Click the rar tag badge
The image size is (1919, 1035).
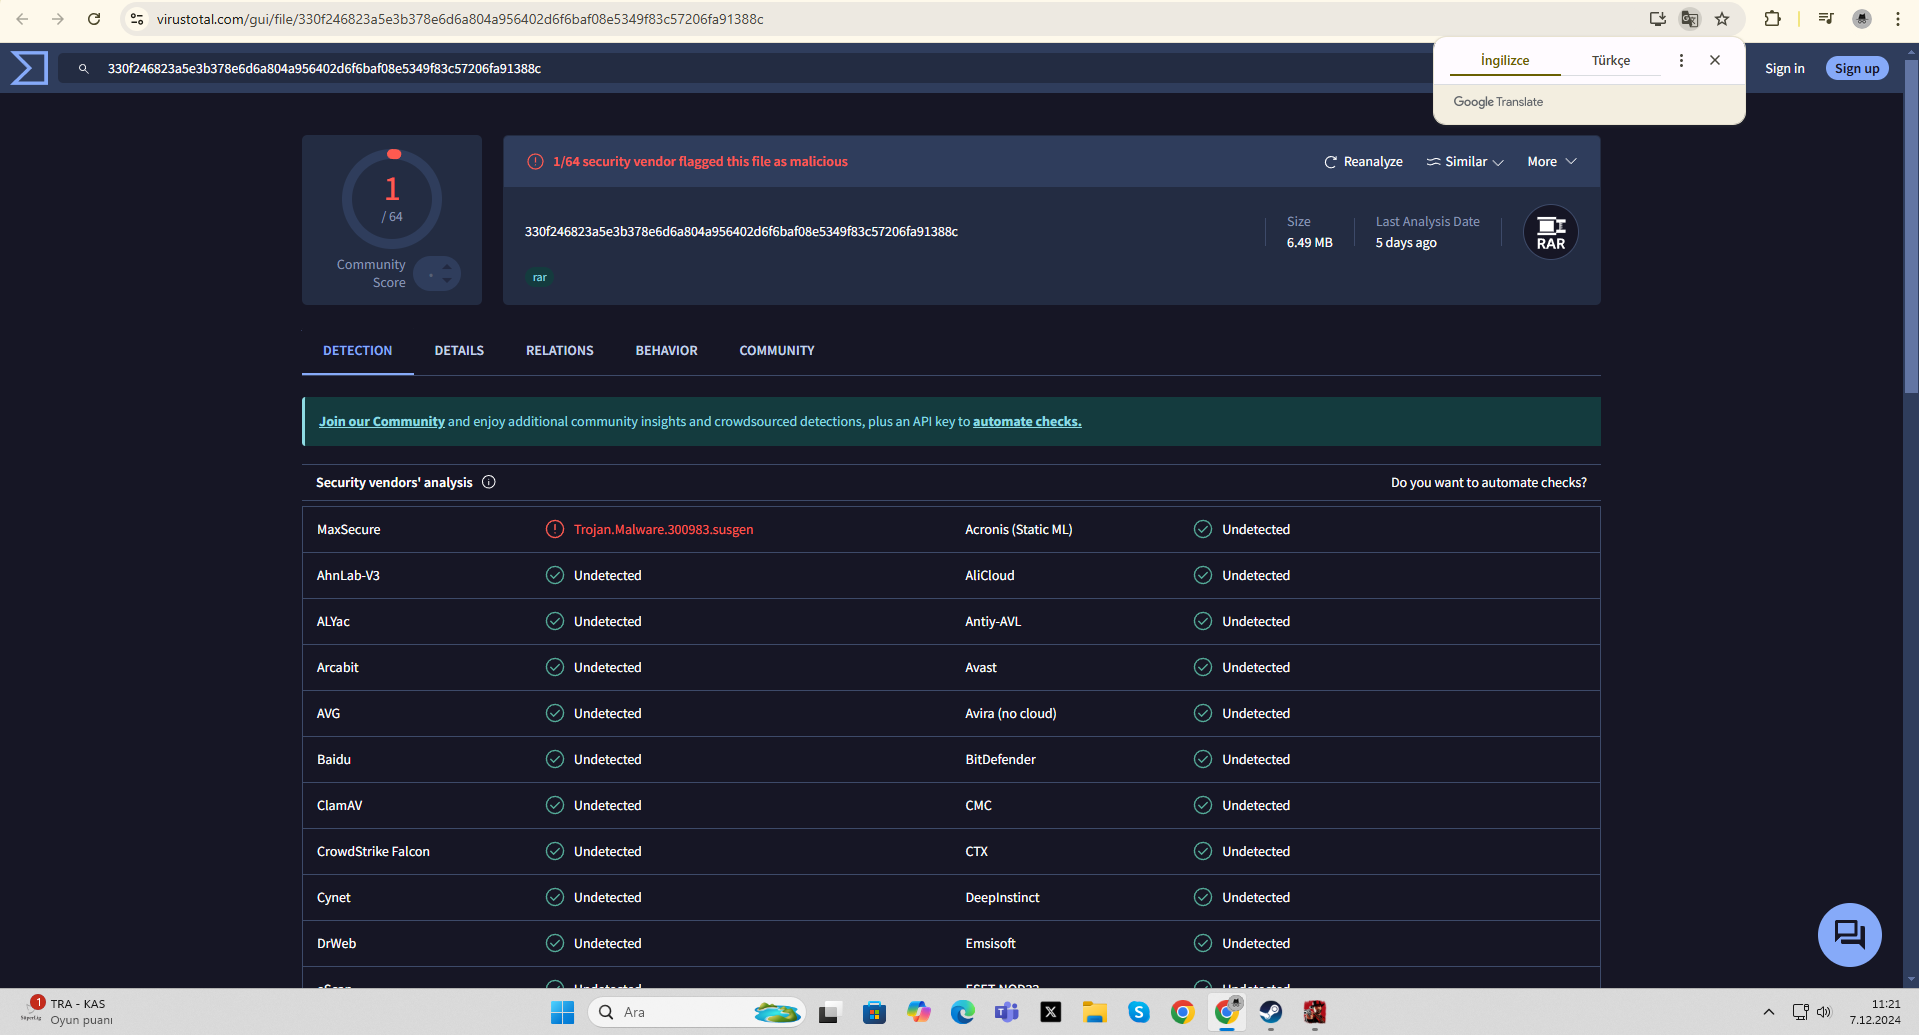tap(540, 277)
